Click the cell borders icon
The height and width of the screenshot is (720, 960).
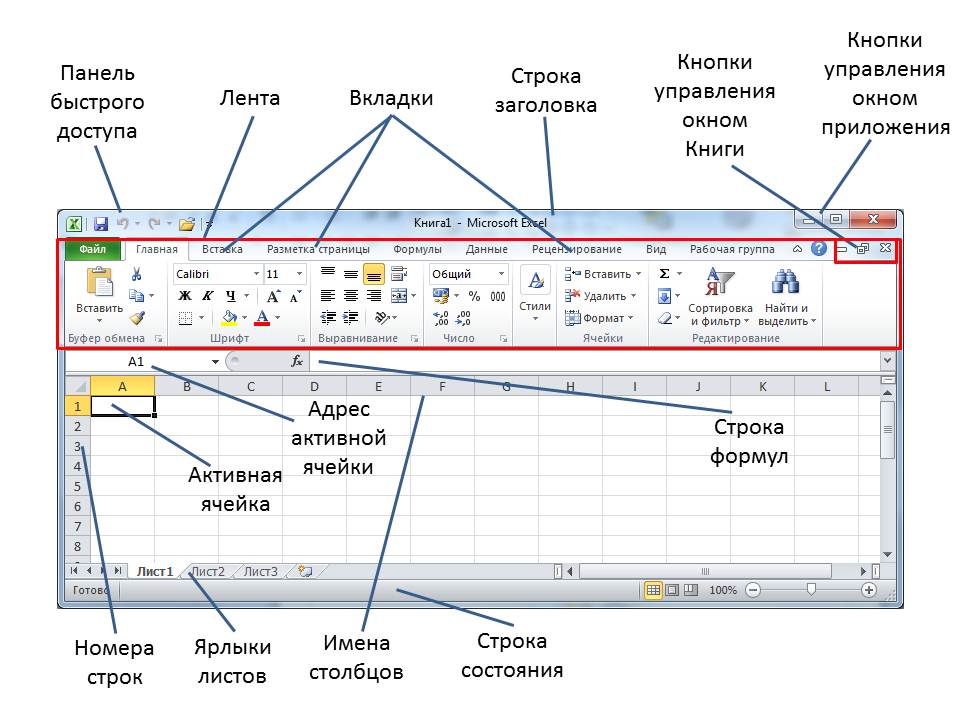pyautogui.click(x=185, y=318)
